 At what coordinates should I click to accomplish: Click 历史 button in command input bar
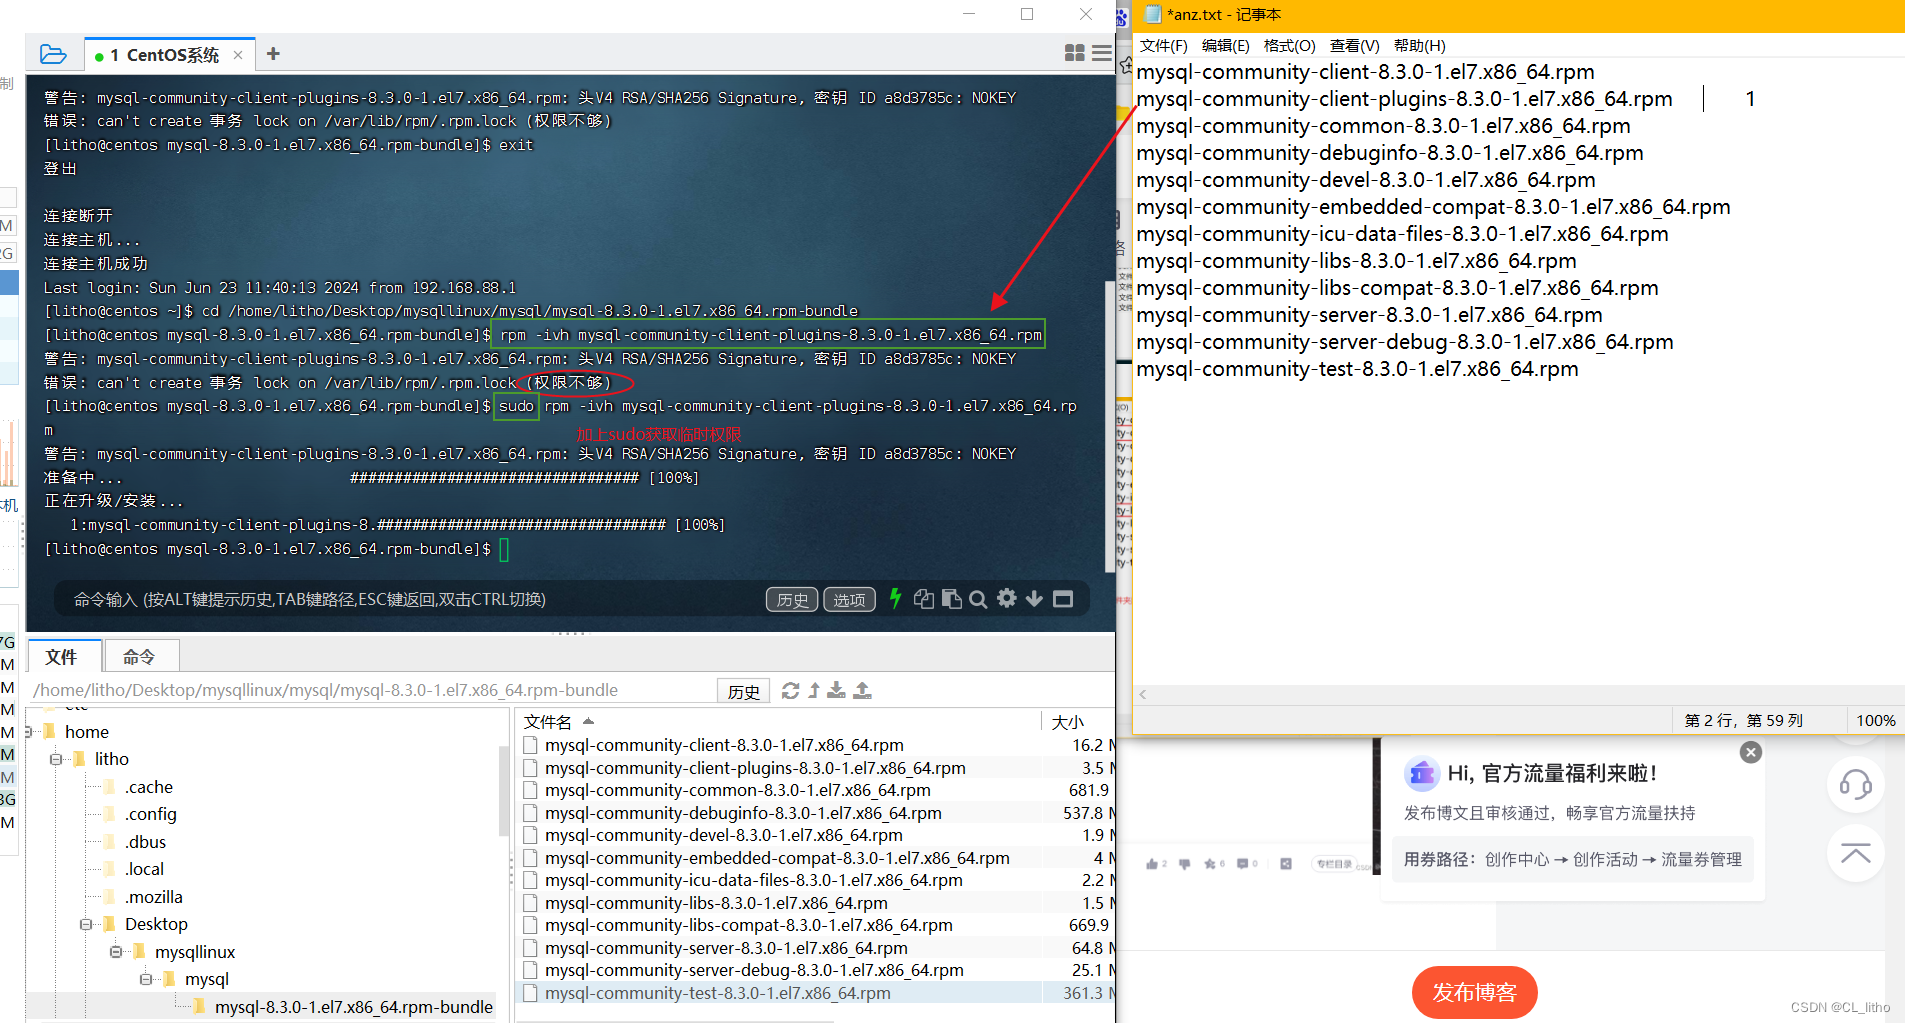pos(792,599)
